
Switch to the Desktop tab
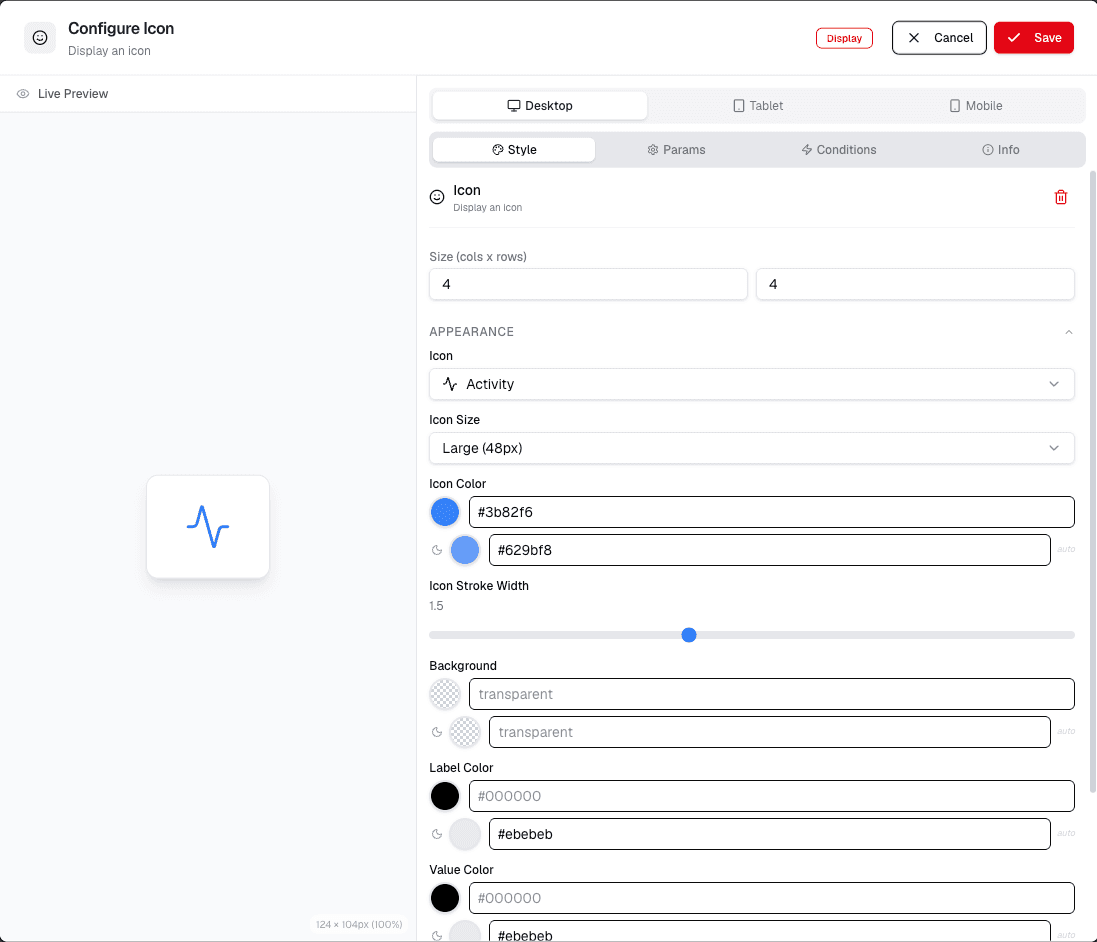(539, 106)
